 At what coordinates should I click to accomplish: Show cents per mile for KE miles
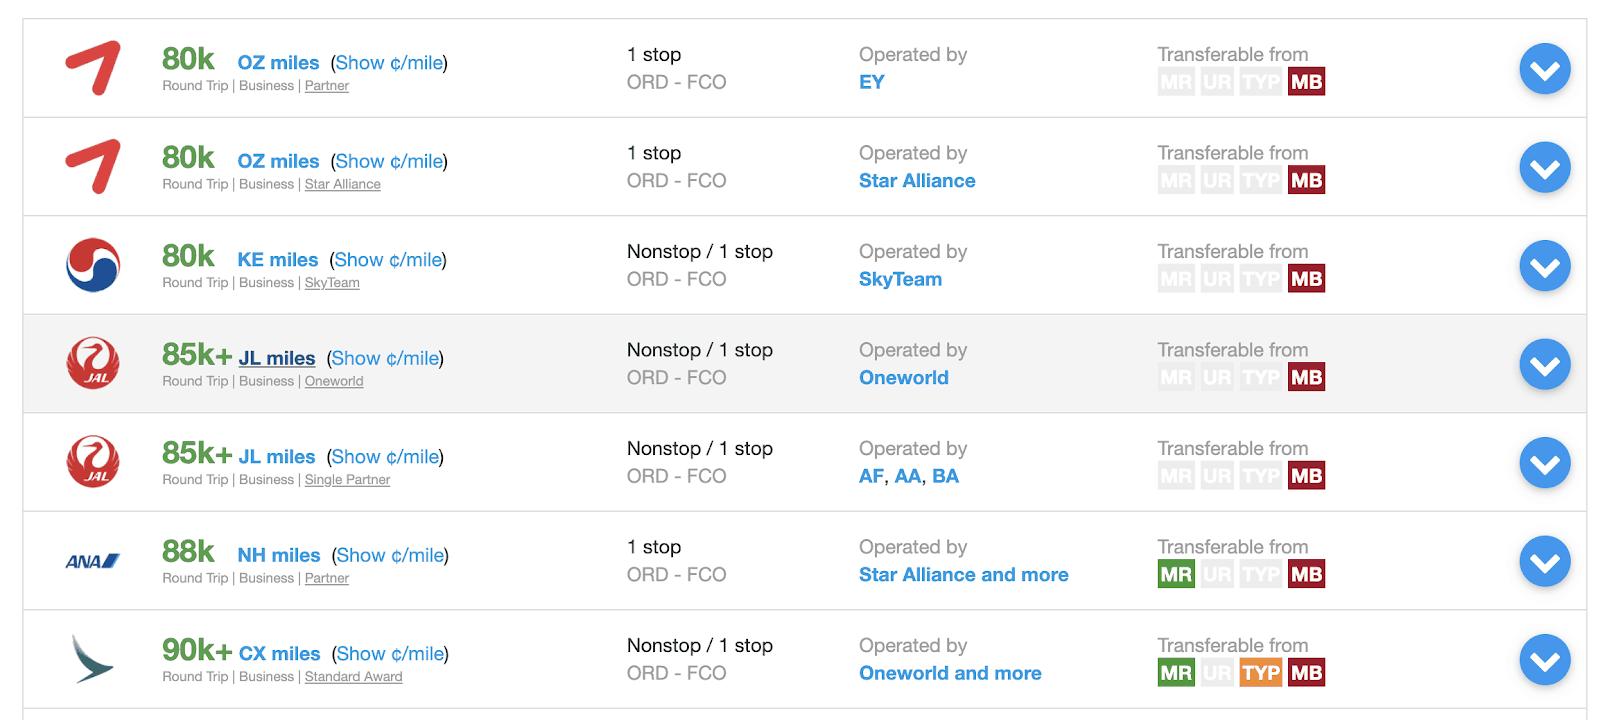click(x=388, y=260)
